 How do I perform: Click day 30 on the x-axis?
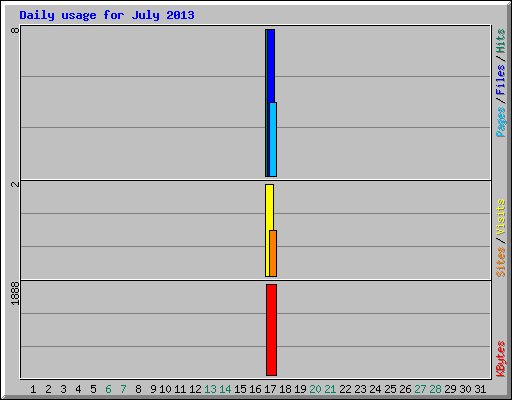pos(465,389)
